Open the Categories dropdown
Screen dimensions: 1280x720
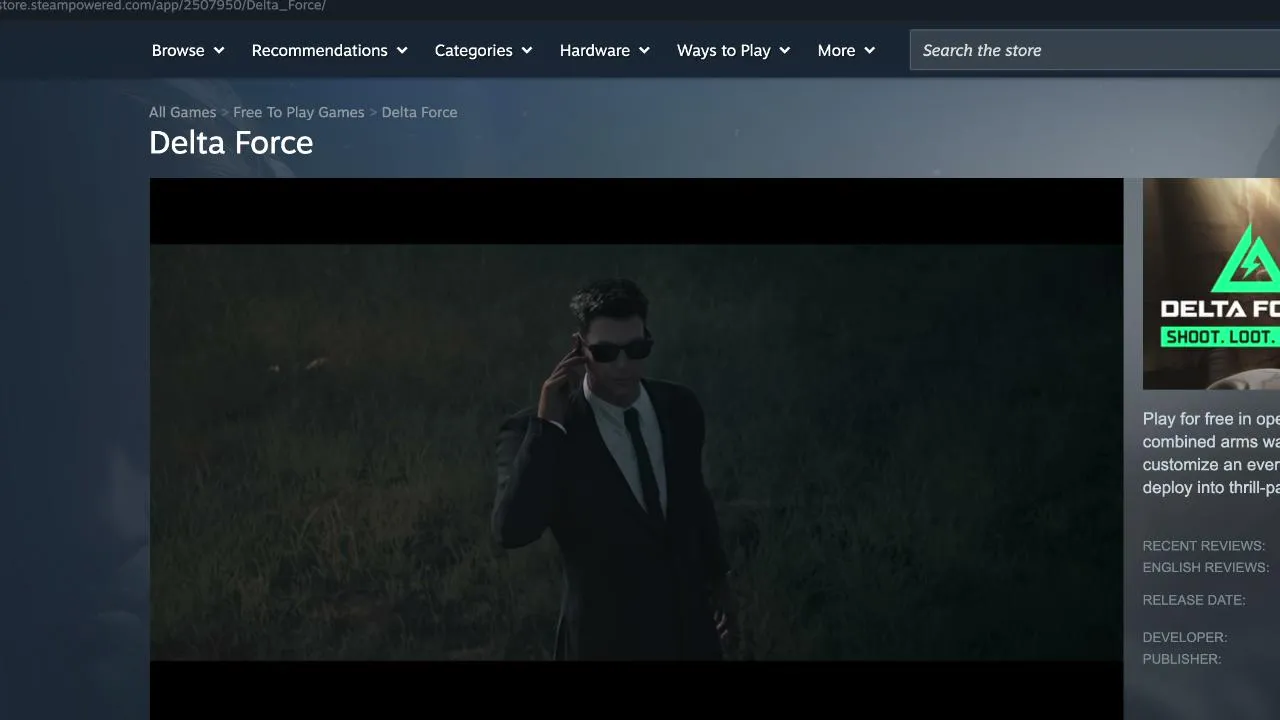pos(484,50)
